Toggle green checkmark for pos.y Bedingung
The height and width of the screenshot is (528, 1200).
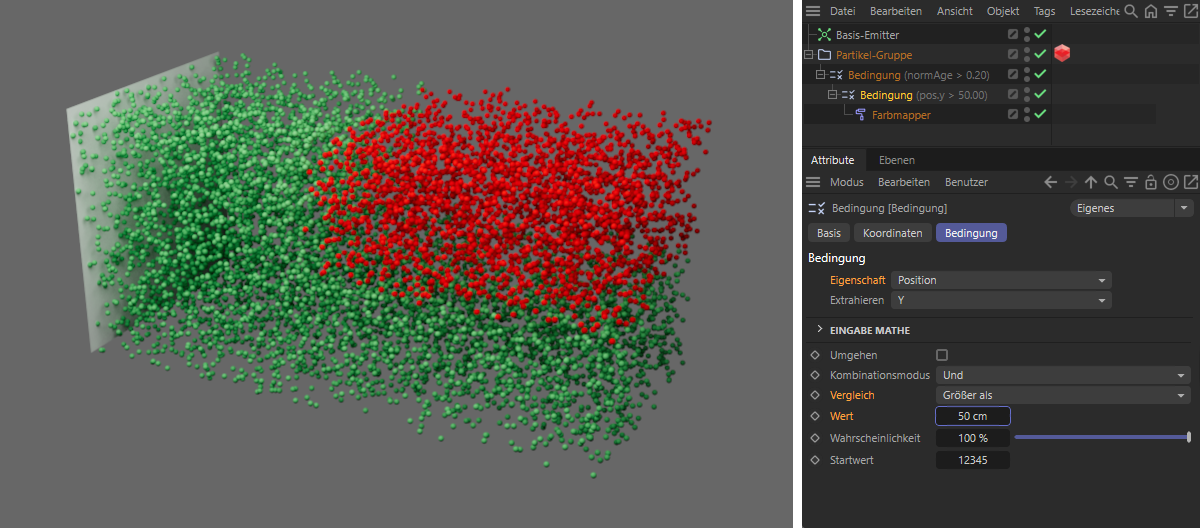click(x=1040, y=94)
